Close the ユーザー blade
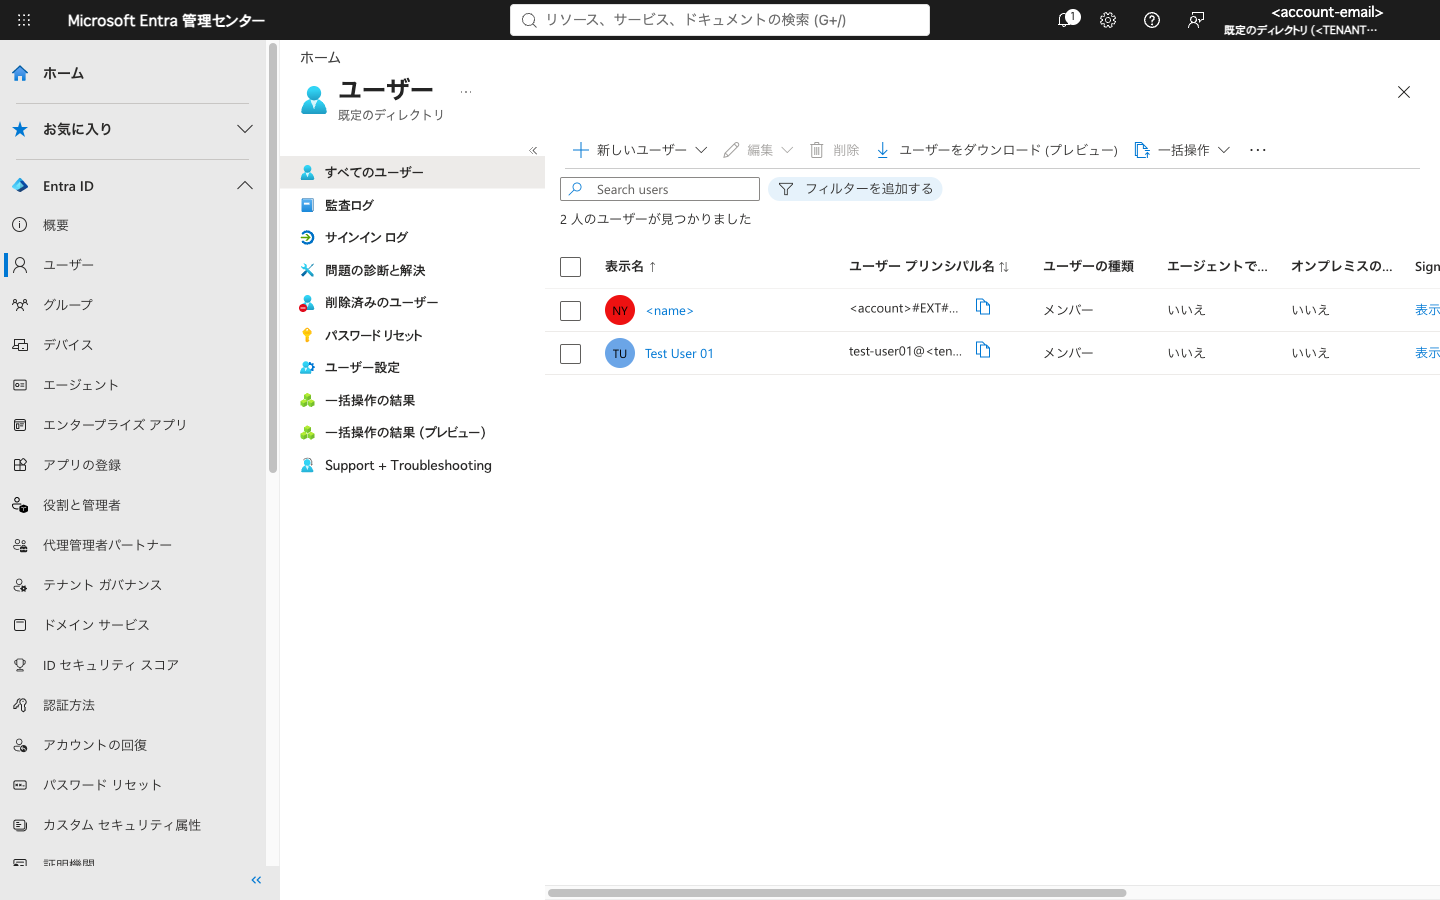 pos(1404,92)
